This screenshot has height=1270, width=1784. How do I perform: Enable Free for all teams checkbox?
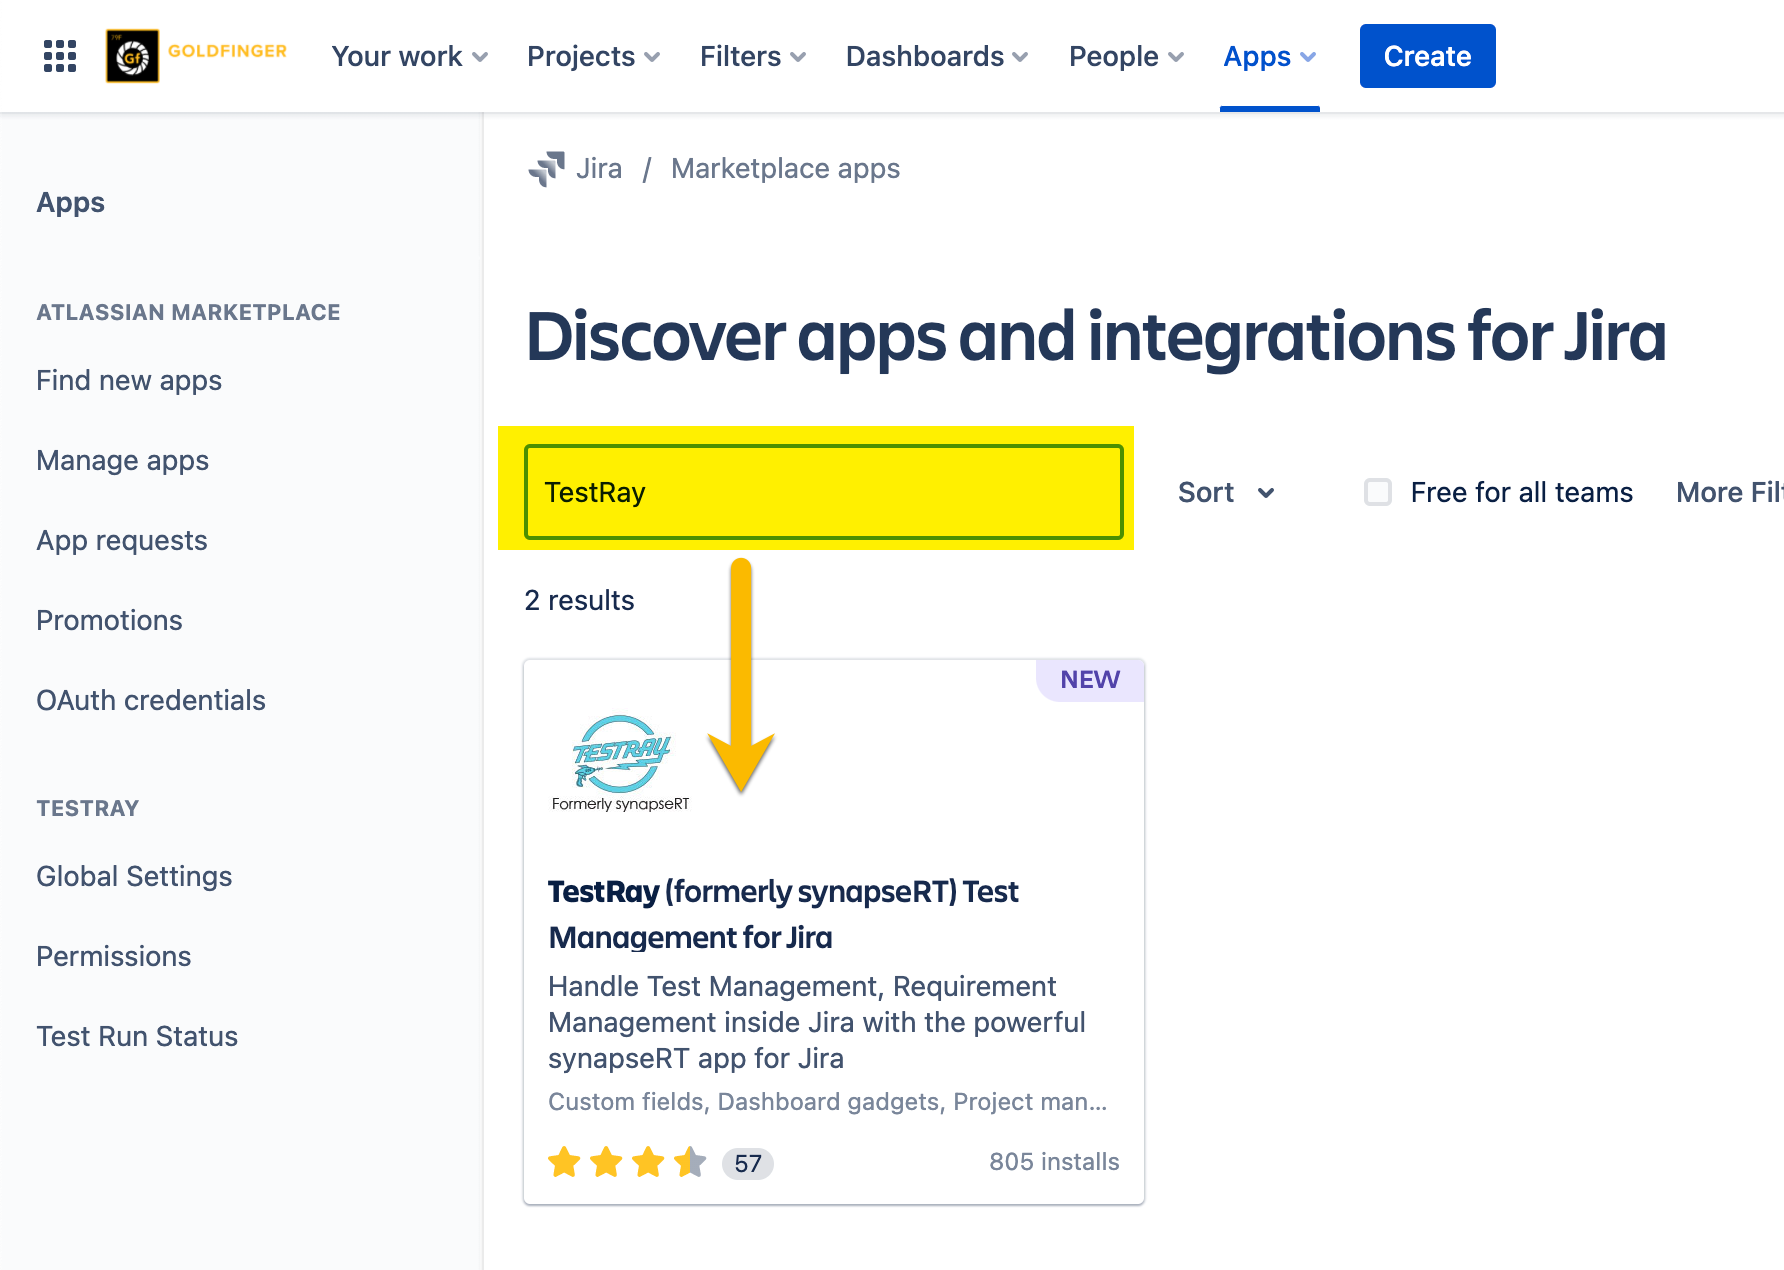tap(1378, 492)
